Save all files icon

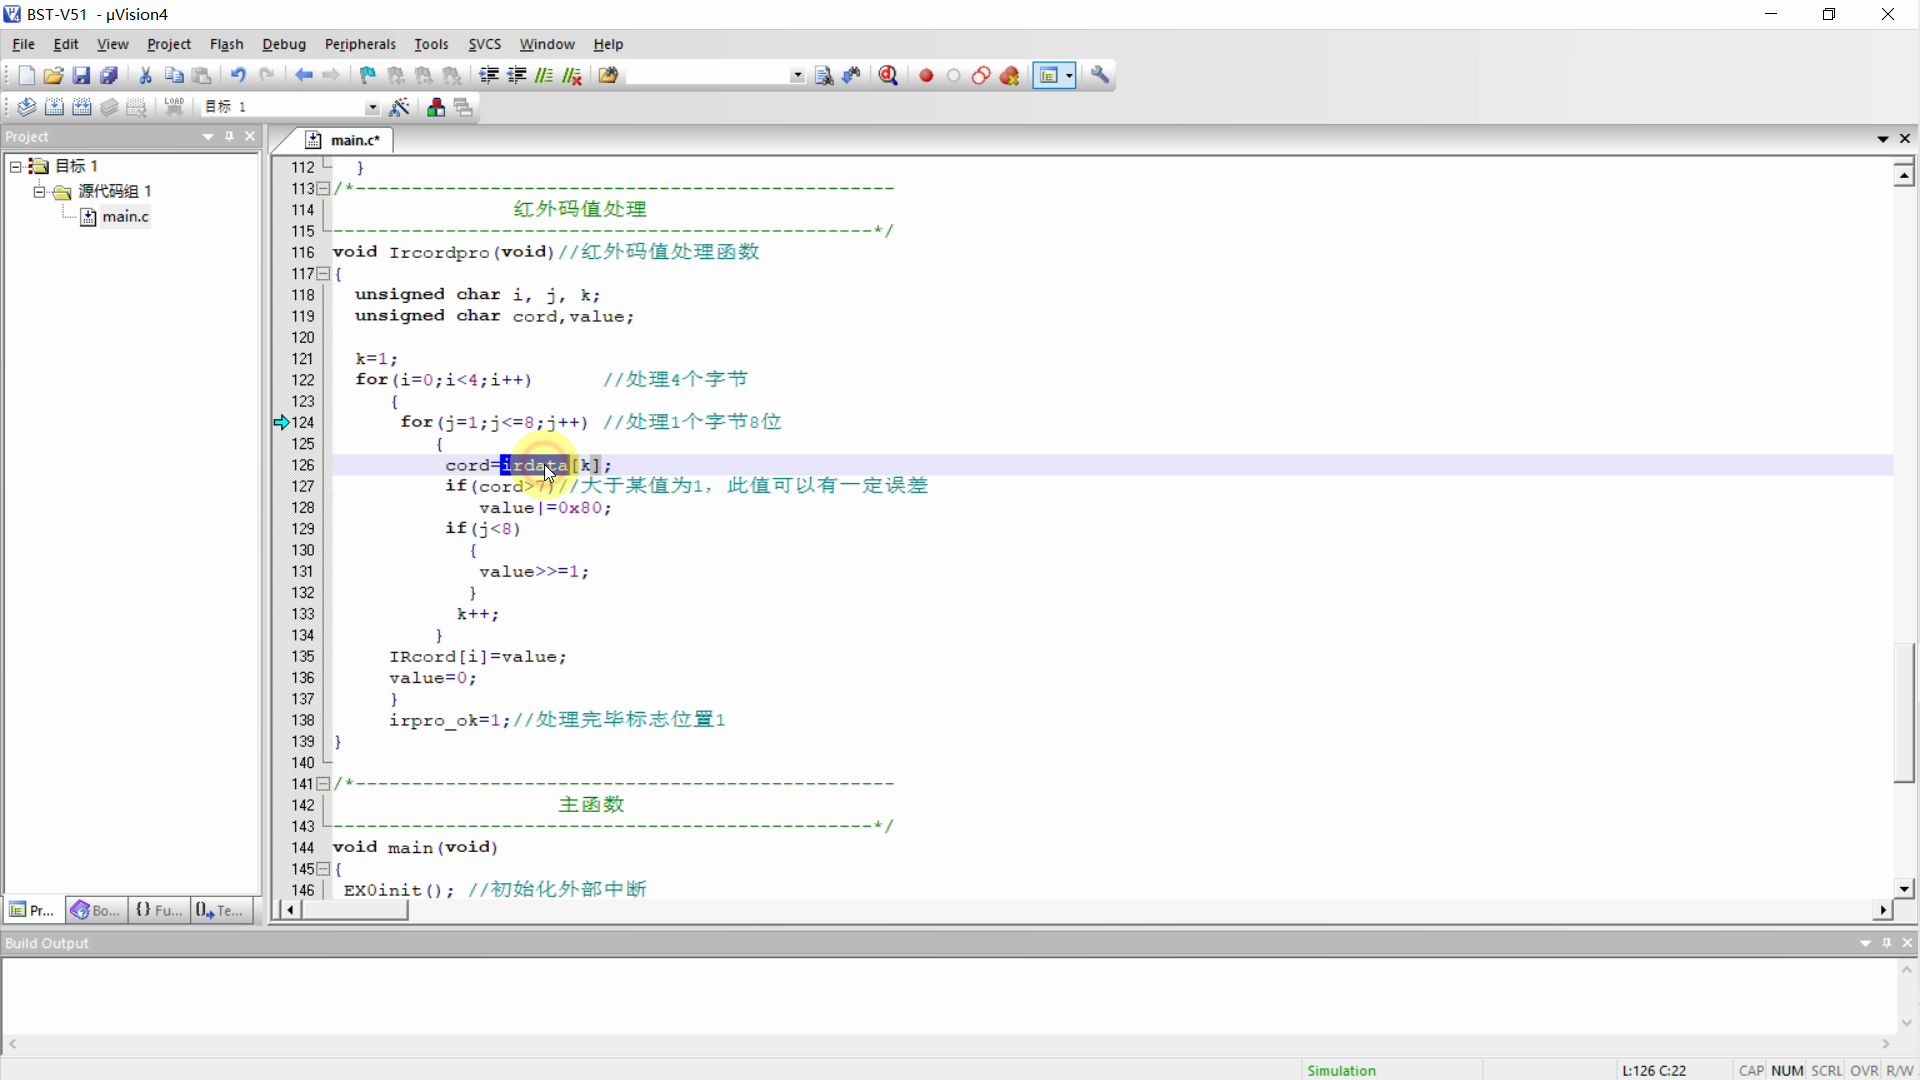point(110,76)
